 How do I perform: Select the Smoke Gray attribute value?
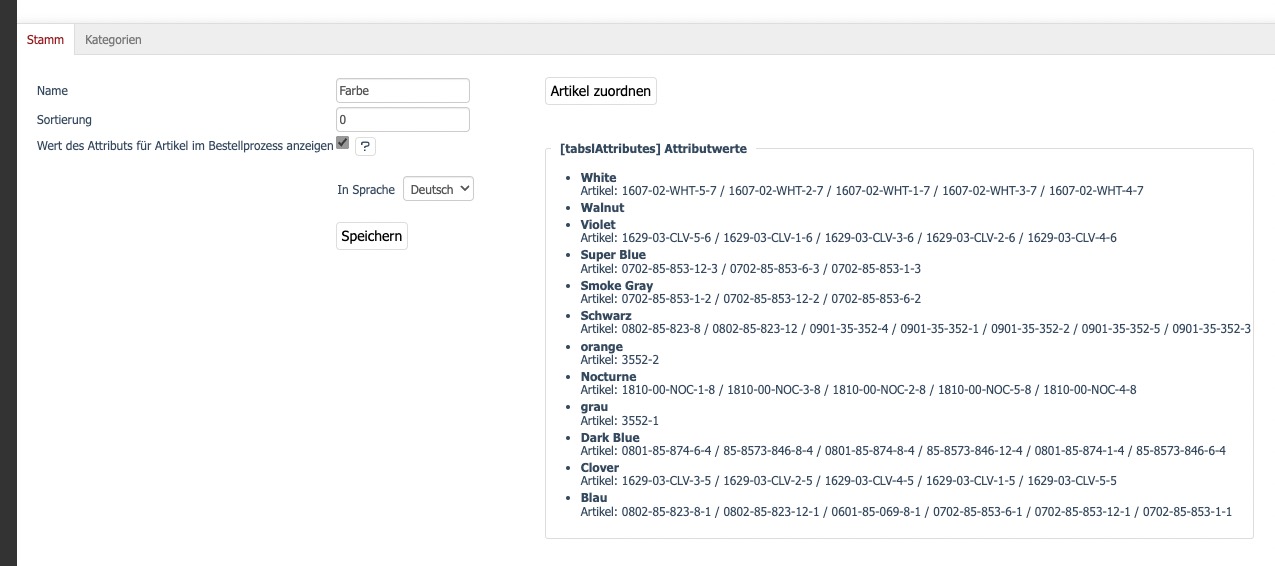coord(616,286)
